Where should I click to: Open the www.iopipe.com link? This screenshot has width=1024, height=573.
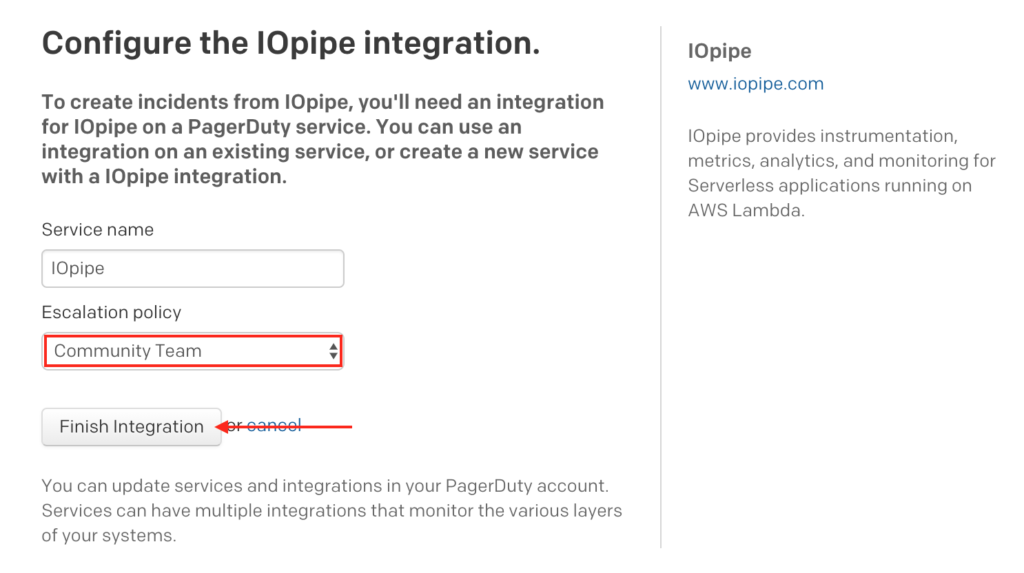pyautogui.click(x=755, y=84)
